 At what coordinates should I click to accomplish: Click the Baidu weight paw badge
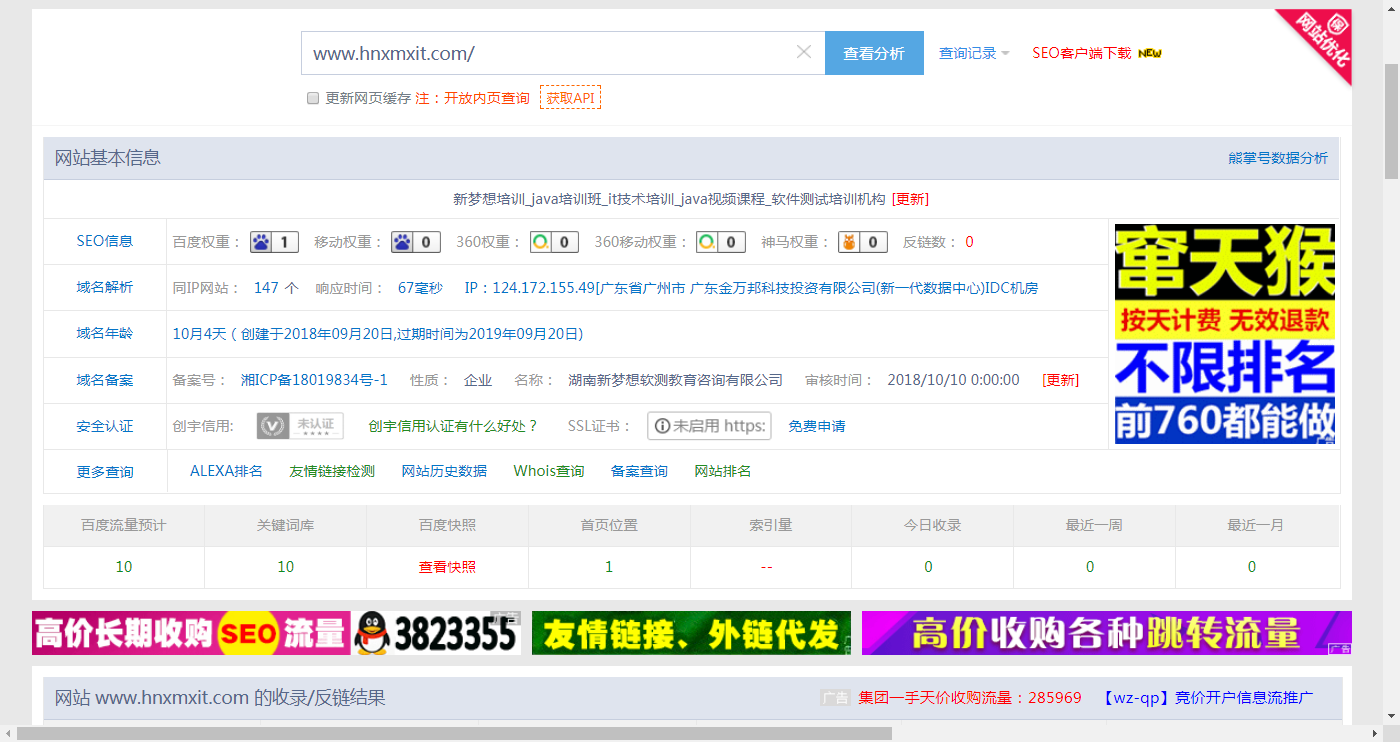tap(274, 242)
